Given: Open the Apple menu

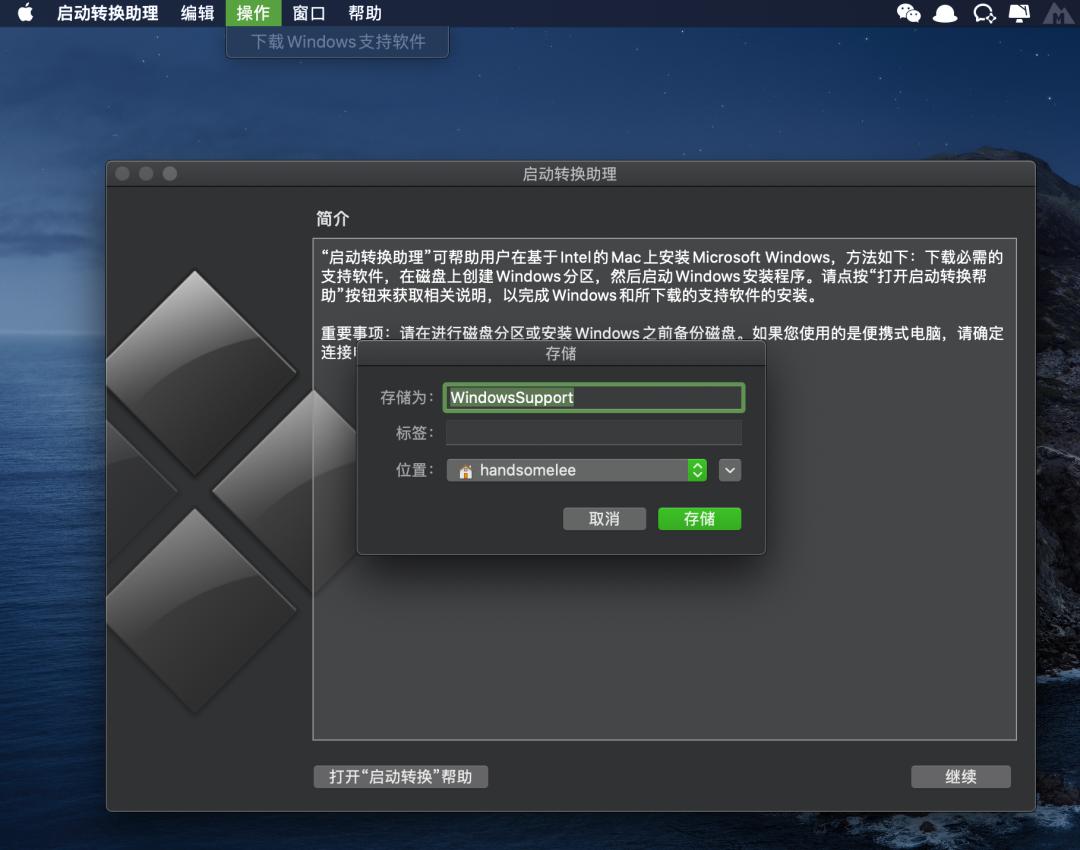Looking at the screenshot, I should (x=25, y=13).
